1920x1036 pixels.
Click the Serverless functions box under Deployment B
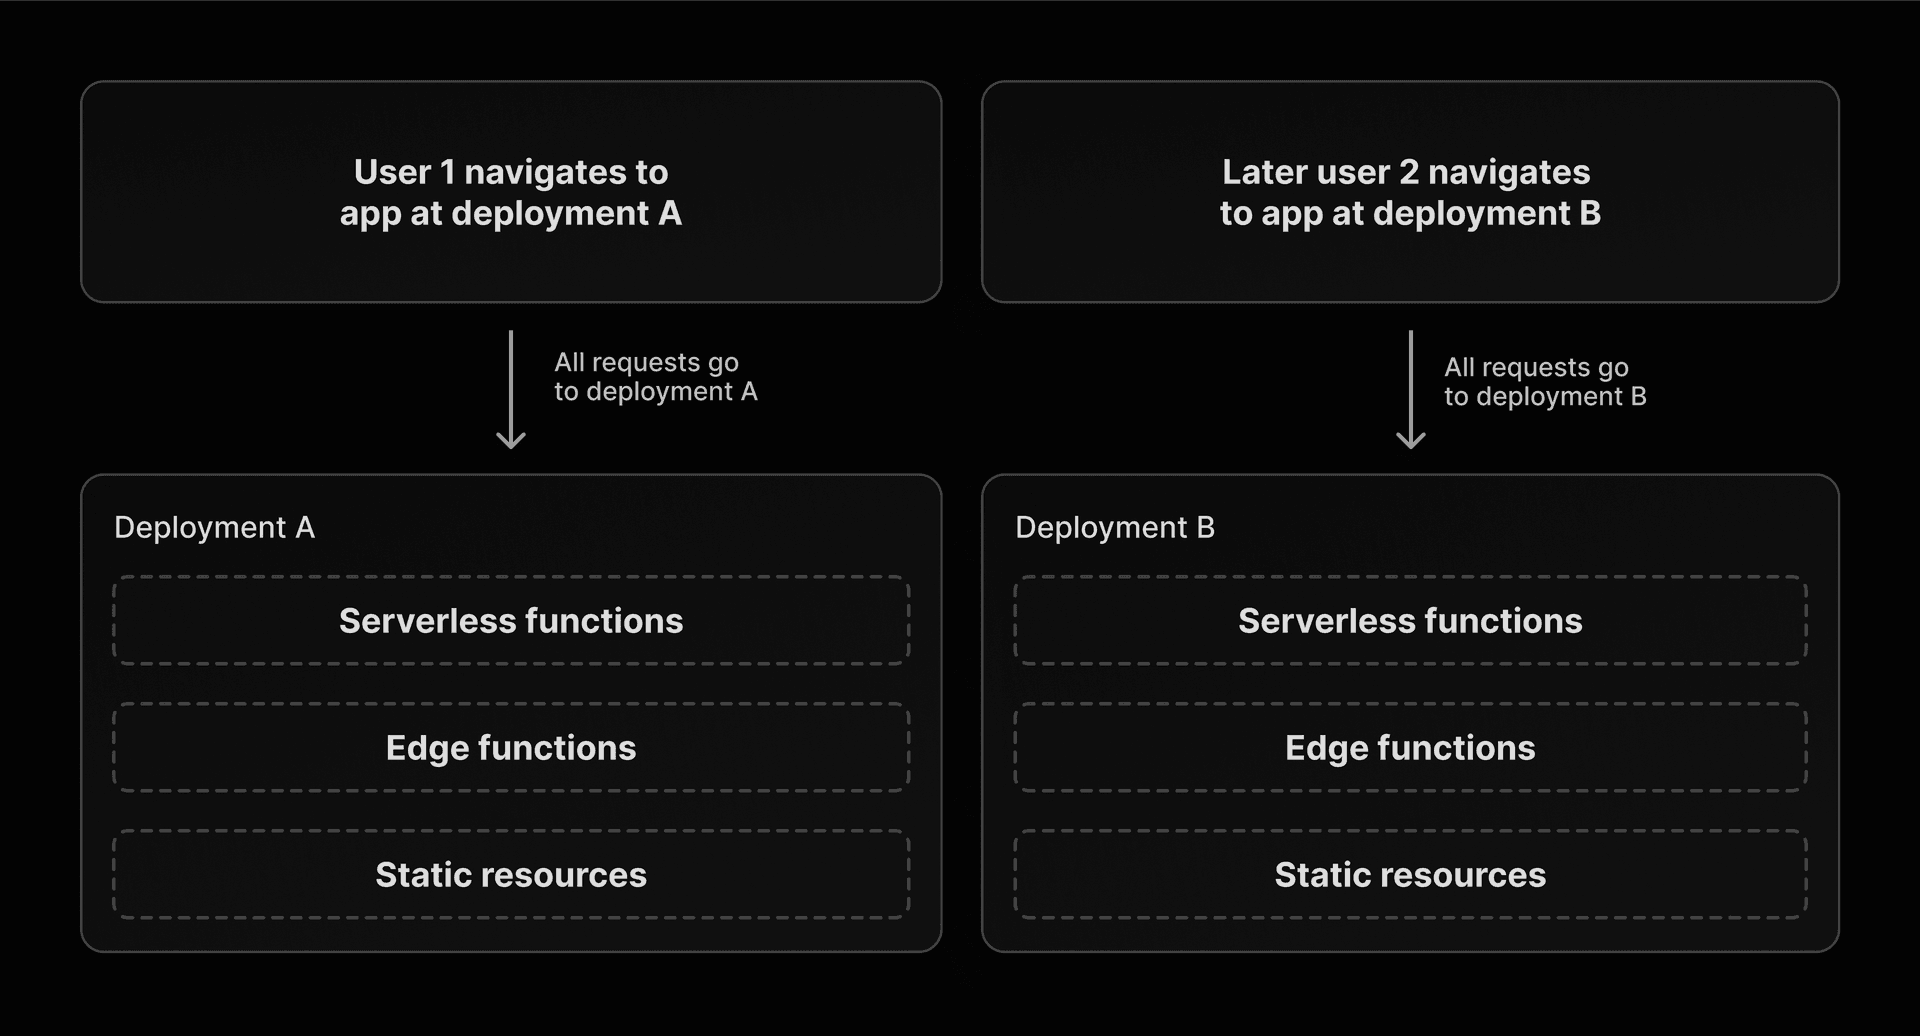[1411, 620]
